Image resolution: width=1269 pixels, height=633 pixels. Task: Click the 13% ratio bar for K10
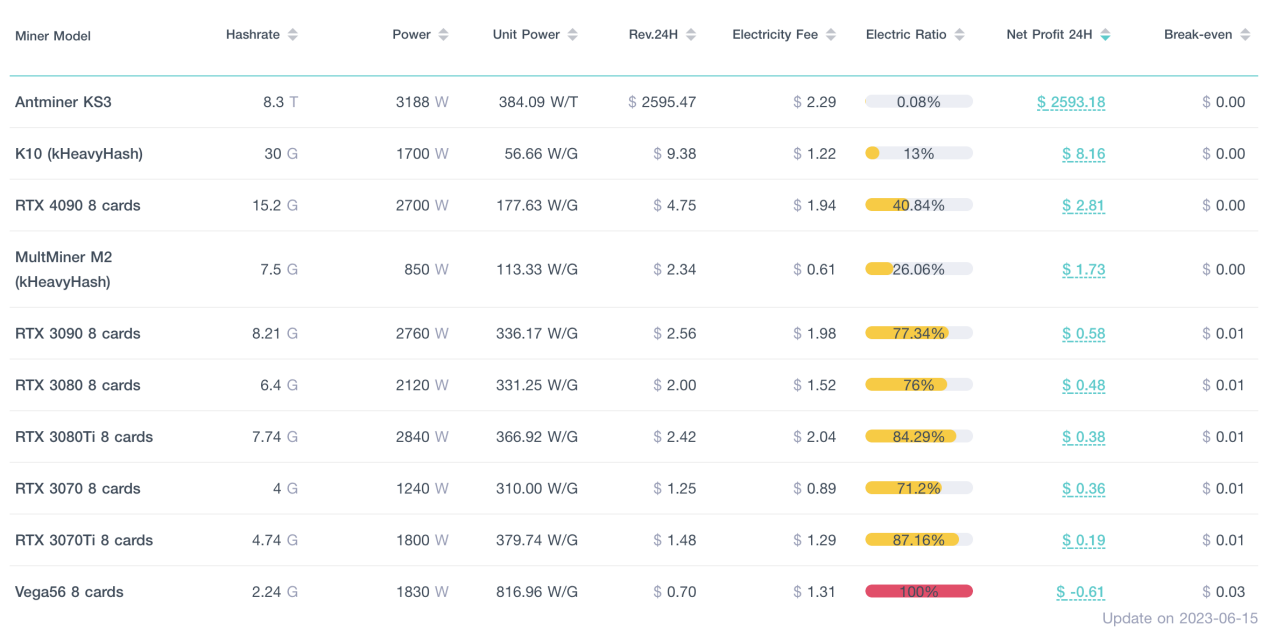pyautogui.click(x=918, y=153)
